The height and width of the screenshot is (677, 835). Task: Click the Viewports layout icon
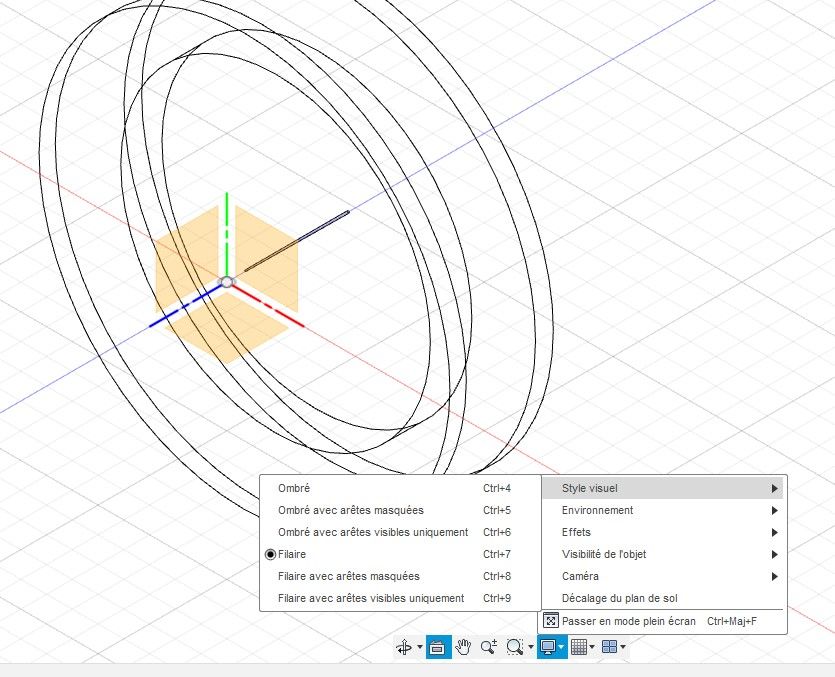pos(609,647)
